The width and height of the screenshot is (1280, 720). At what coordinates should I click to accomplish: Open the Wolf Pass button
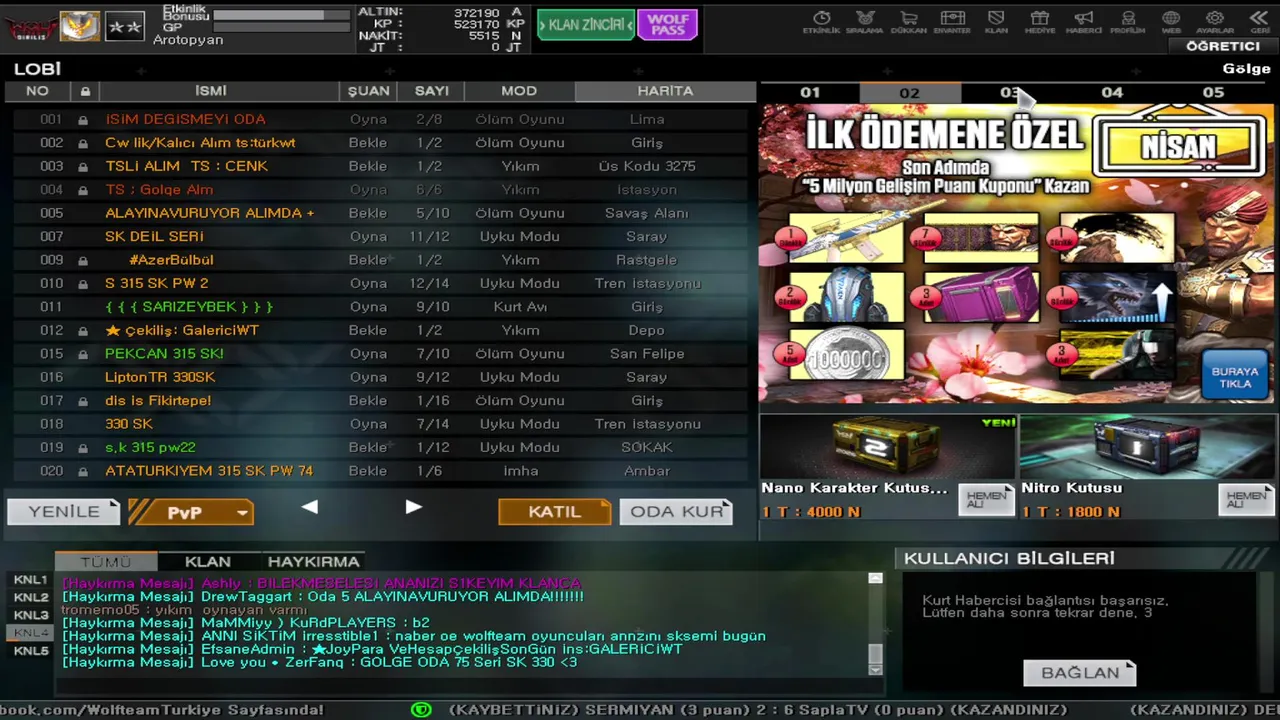(667, 25)
